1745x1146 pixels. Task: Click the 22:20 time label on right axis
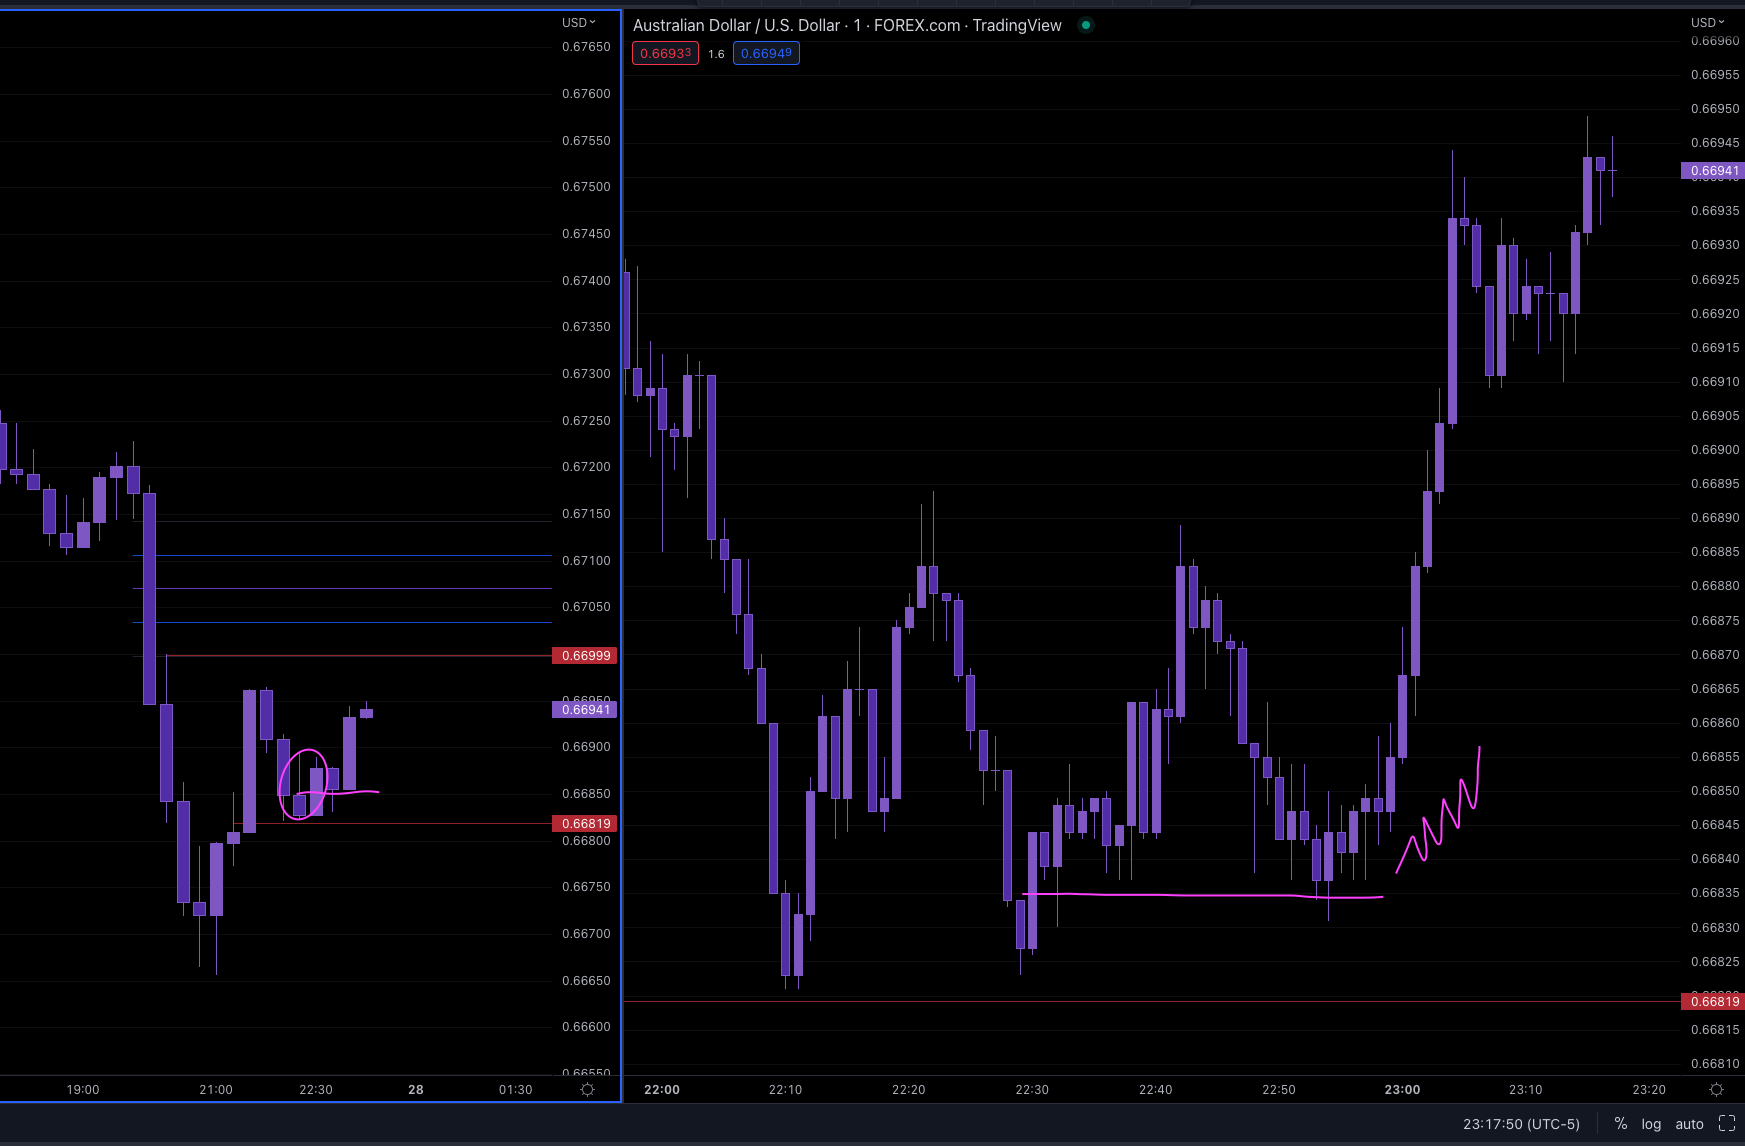click(909, 1090)
